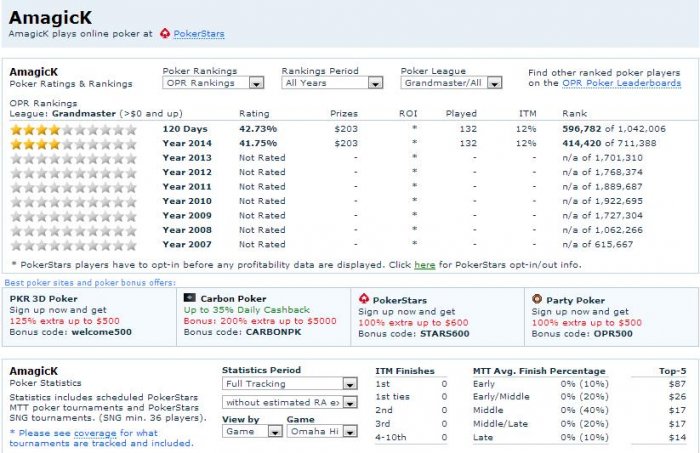
Task: Open the Carbon Poker offer title
Action: coord(233,299)
